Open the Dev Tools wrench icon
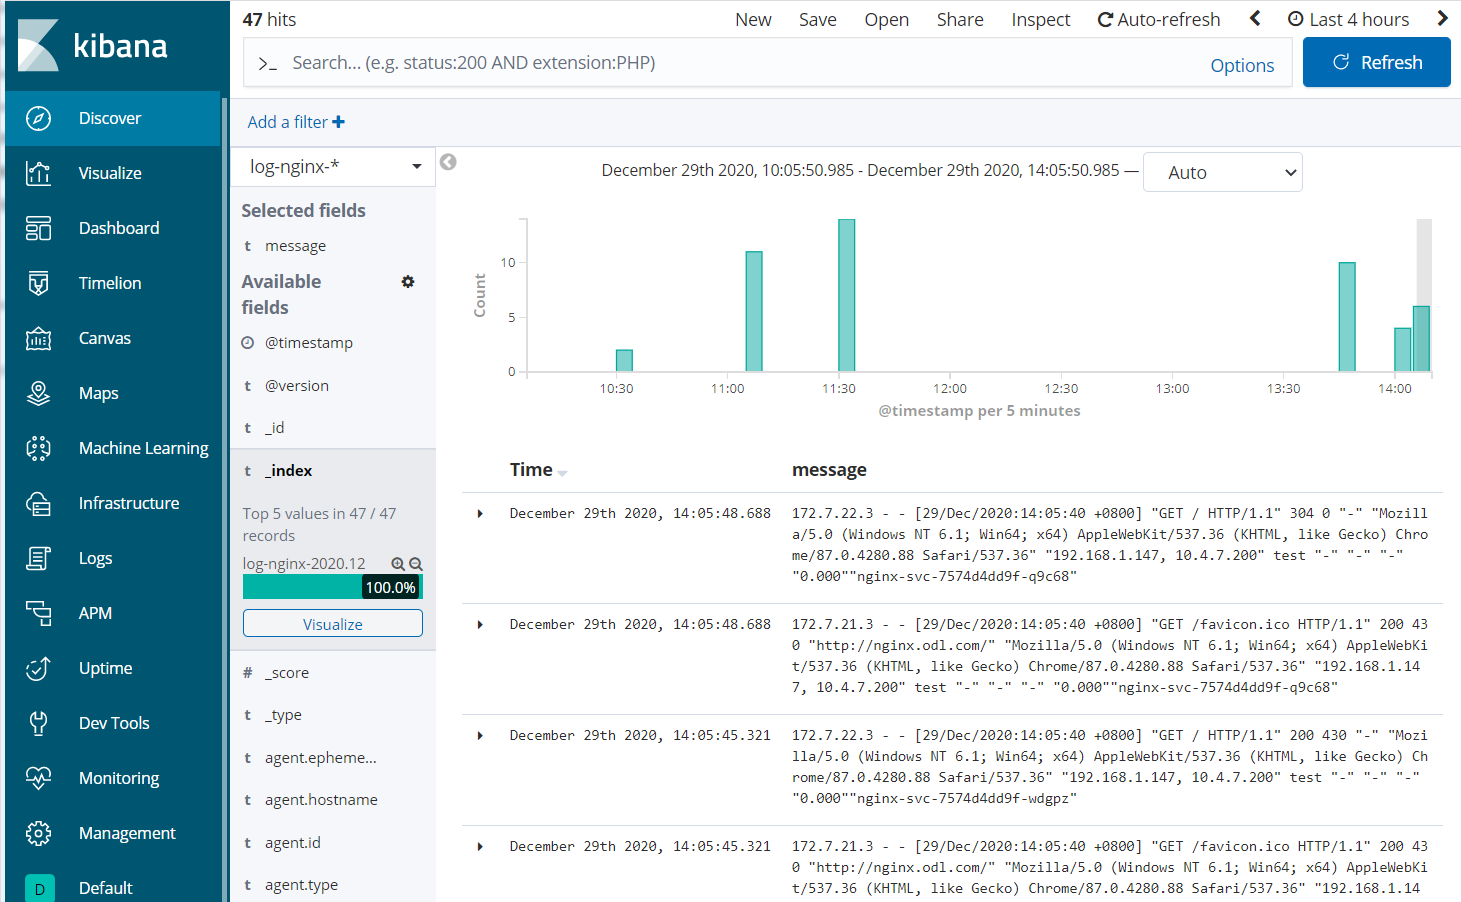The width and height of the screenshot is (1461, 902). coord(38,723)
